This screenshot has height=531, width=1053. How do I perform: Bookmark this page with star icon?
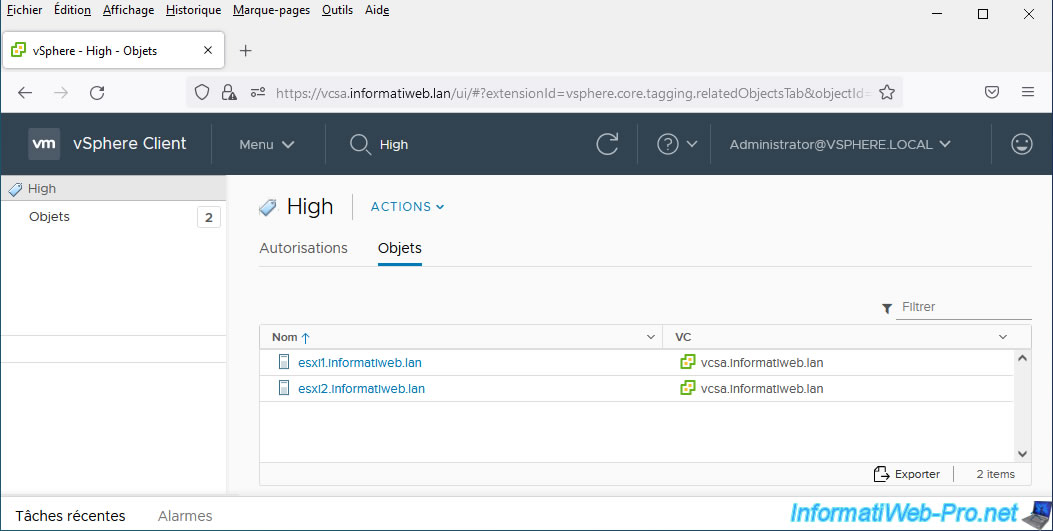[x=887, y=93]
